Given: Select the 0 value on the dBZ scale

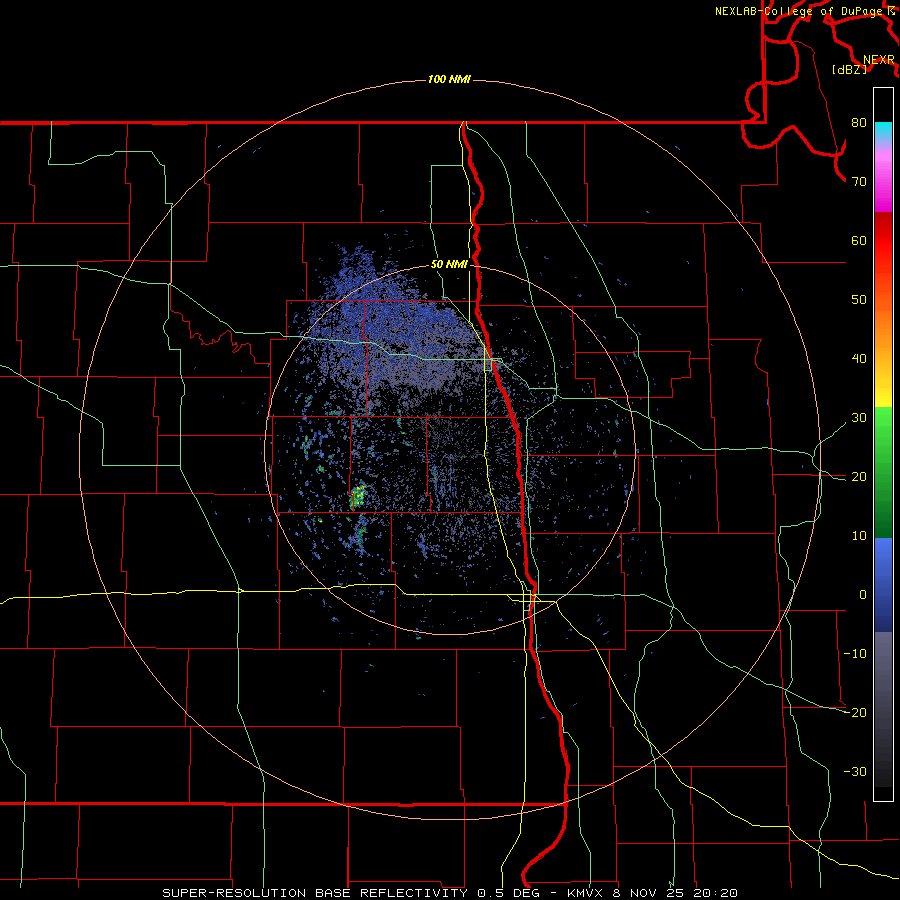Looking at the screenshot, I should (863, 595).
